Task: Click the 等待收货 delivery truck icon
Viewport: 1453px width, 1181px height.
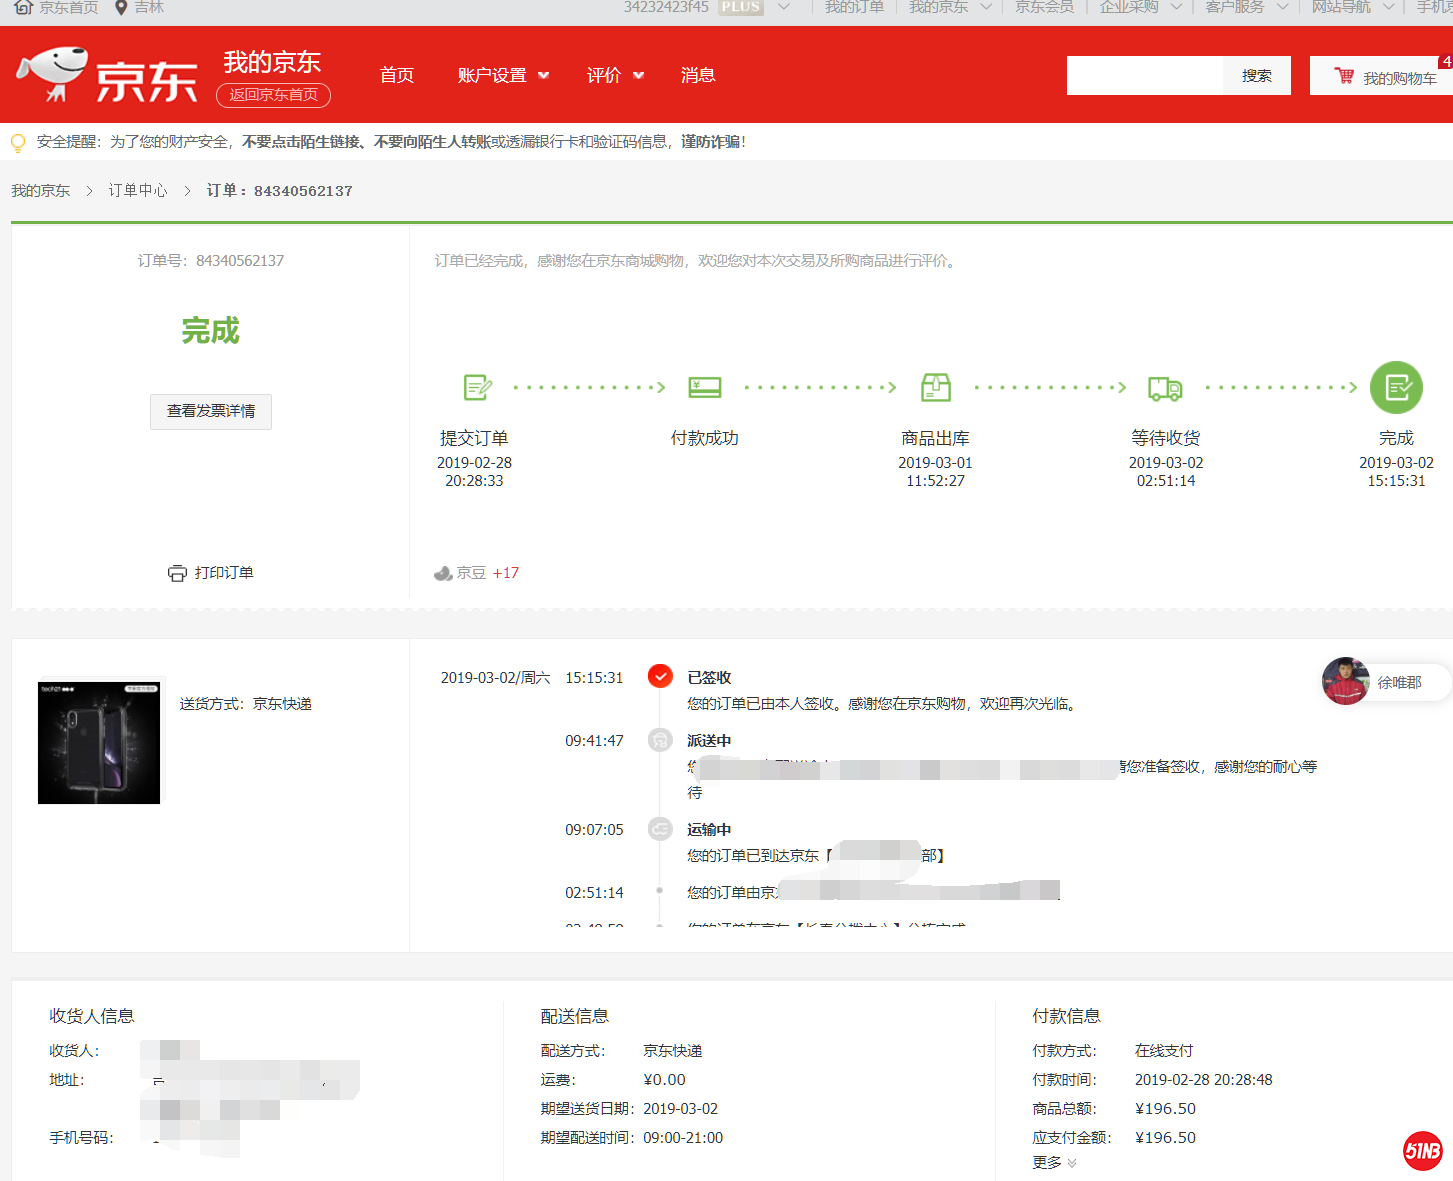Action: point(1165,388)
